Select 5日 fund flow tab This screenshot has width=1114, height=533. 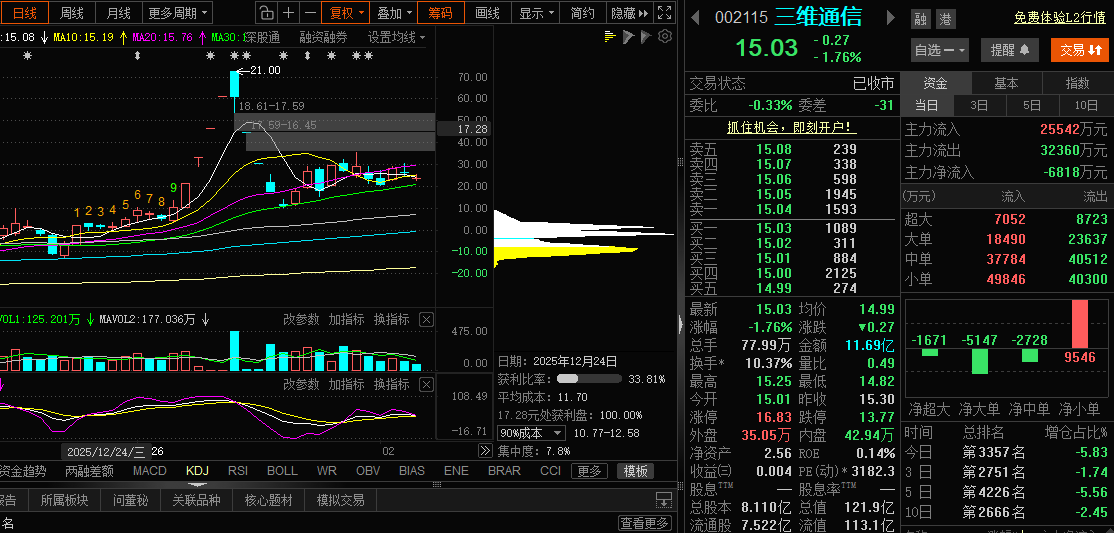point(1032,105)
